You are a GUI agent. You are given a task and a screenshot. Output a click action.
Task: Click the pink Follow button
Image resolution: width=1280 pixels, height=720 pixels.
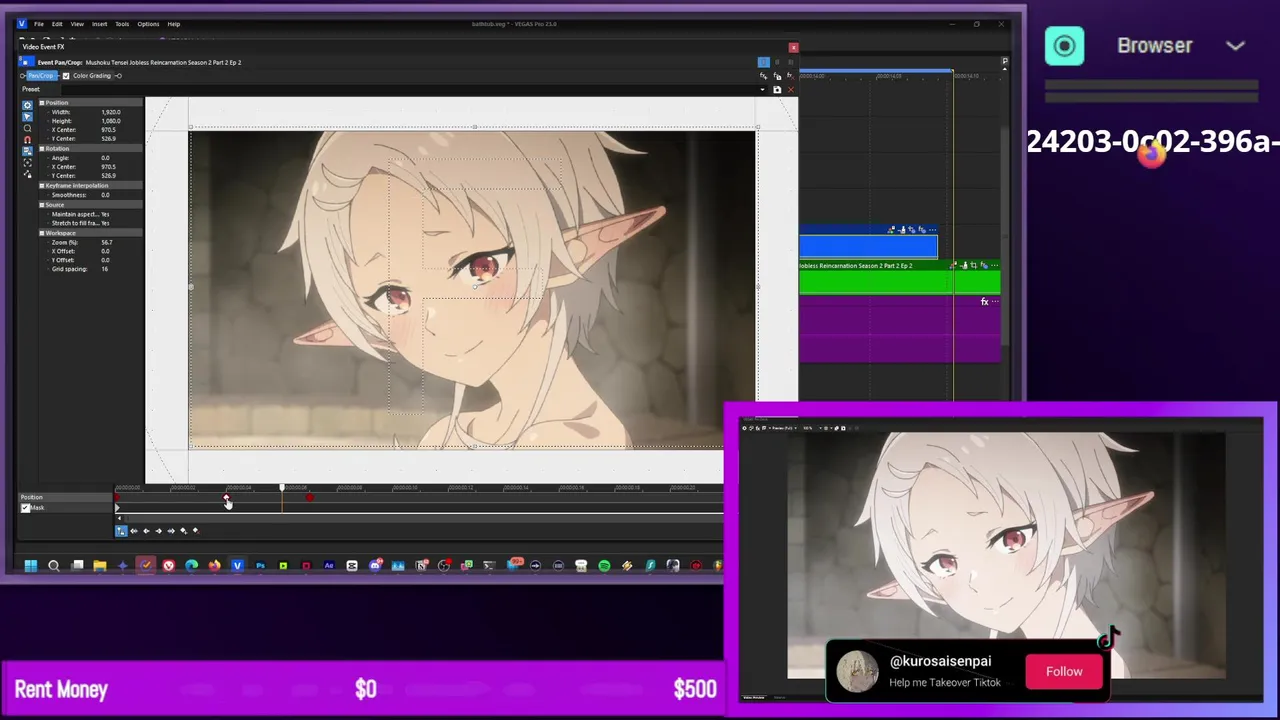(x=1064, y=671)
